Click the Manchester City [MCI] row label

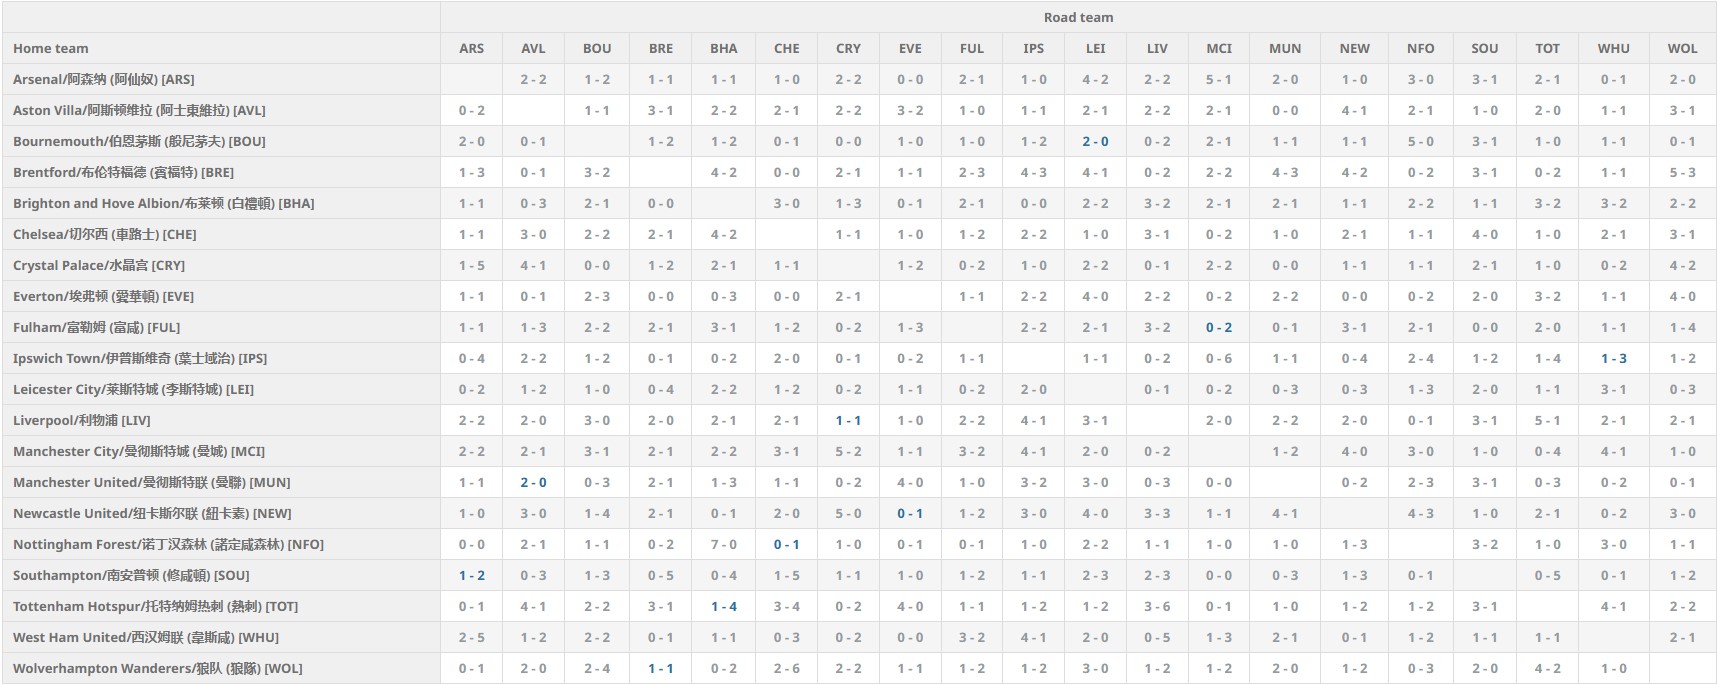(x=139, y=451)
